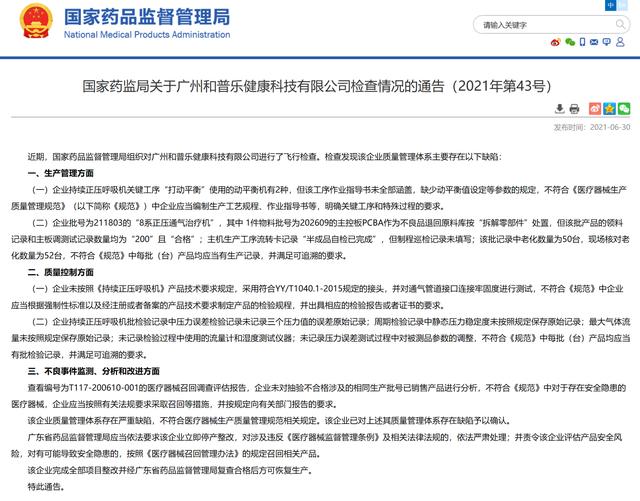Go to 国家药品监督管理局 home title
This screenshot has height=501, width=640.
coord(147,17)
